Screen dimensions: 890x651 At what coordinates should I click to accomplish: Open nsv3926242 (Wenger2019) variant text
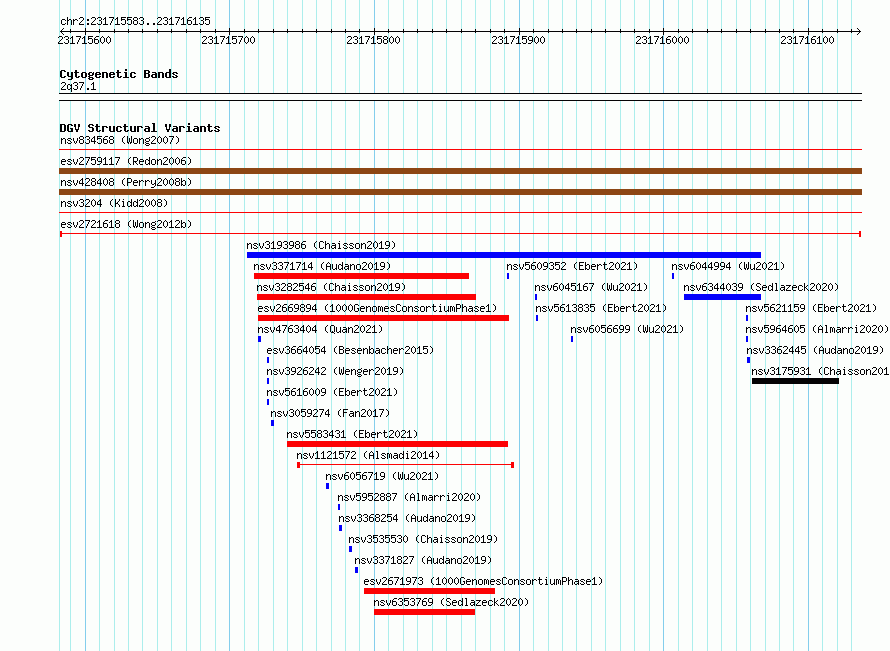[335, 371]
